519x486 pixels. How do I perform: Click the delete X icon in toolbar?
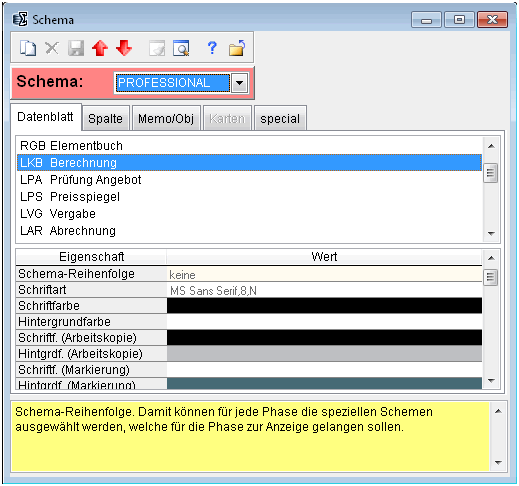coord(52,48)
